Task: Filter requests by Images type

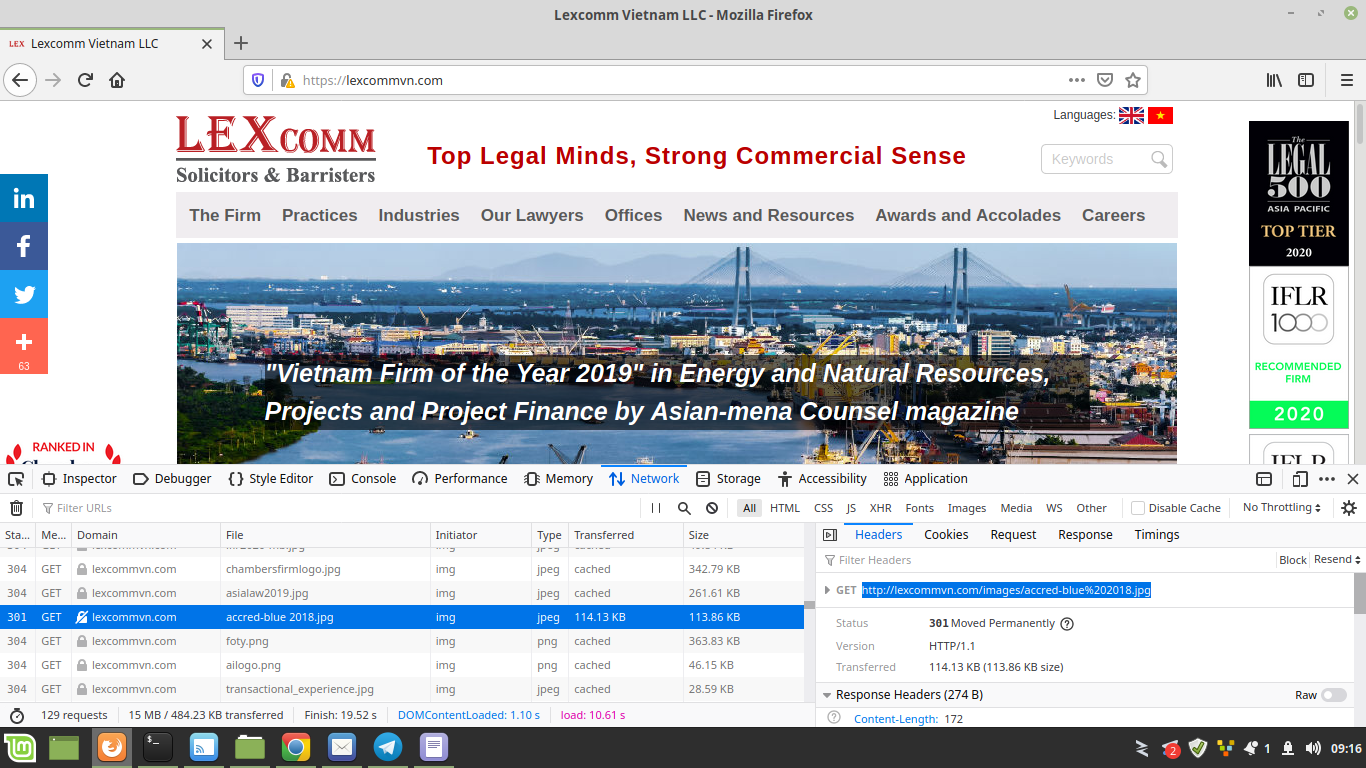Action: (x=967, y=508)
